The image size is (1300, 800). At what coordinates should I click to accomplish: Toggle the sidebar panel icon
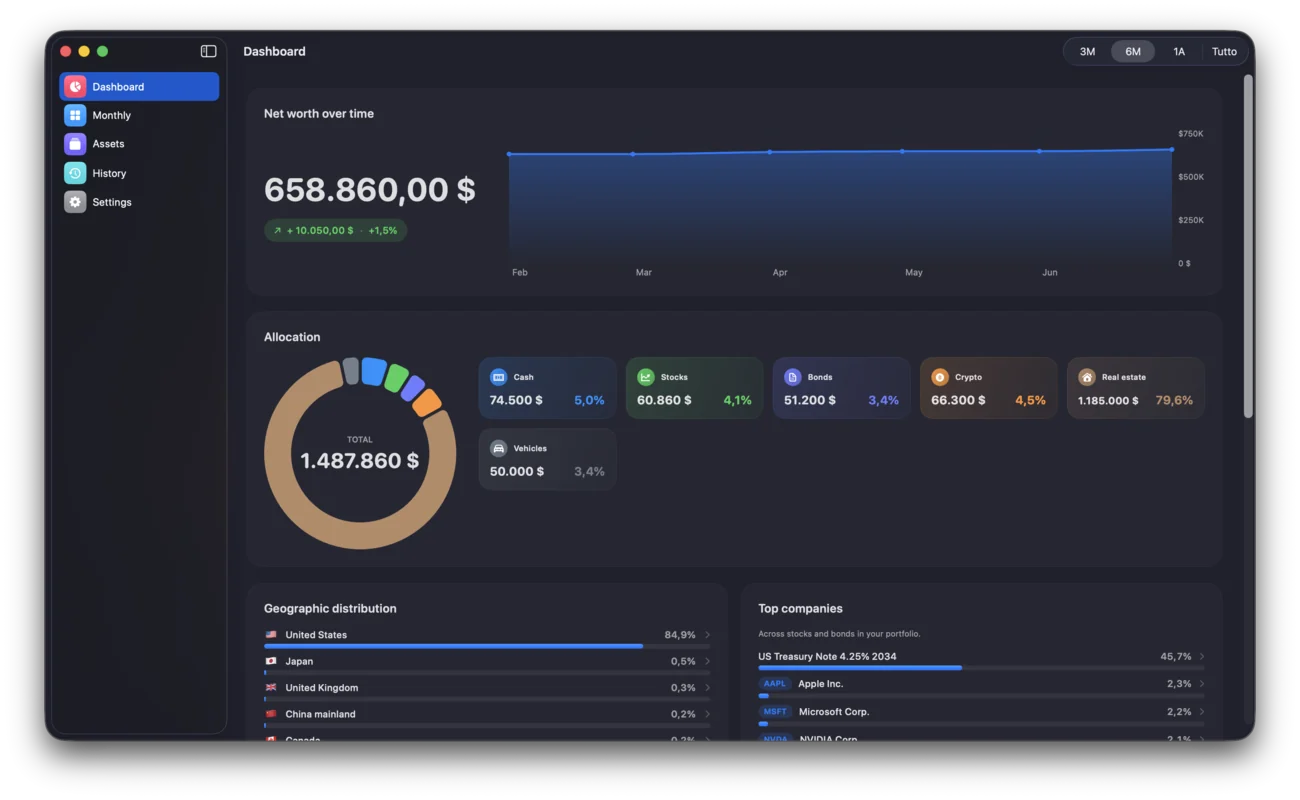208,51
